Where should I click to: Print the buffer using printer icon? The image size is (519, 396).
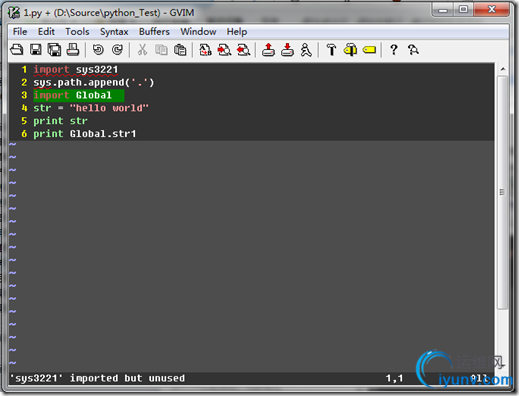point(73,50)
